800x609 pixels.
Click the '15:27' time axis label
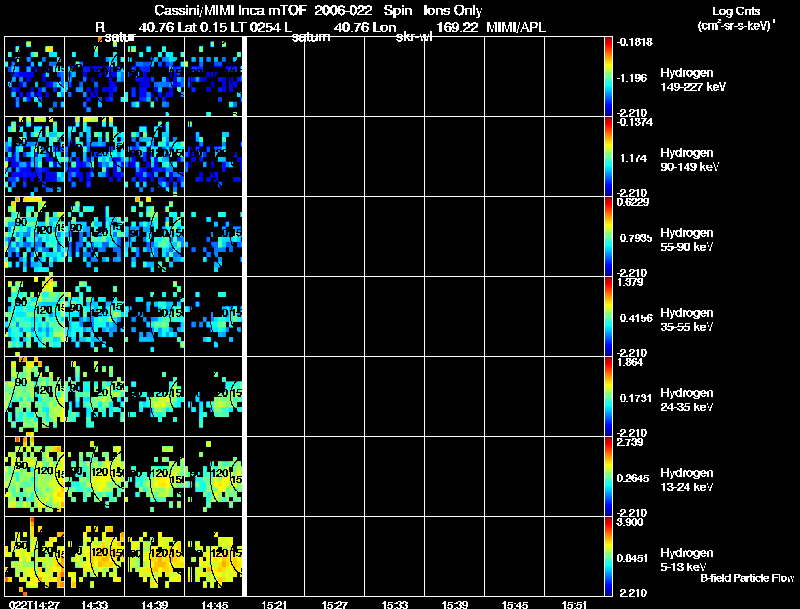(335, 604)
